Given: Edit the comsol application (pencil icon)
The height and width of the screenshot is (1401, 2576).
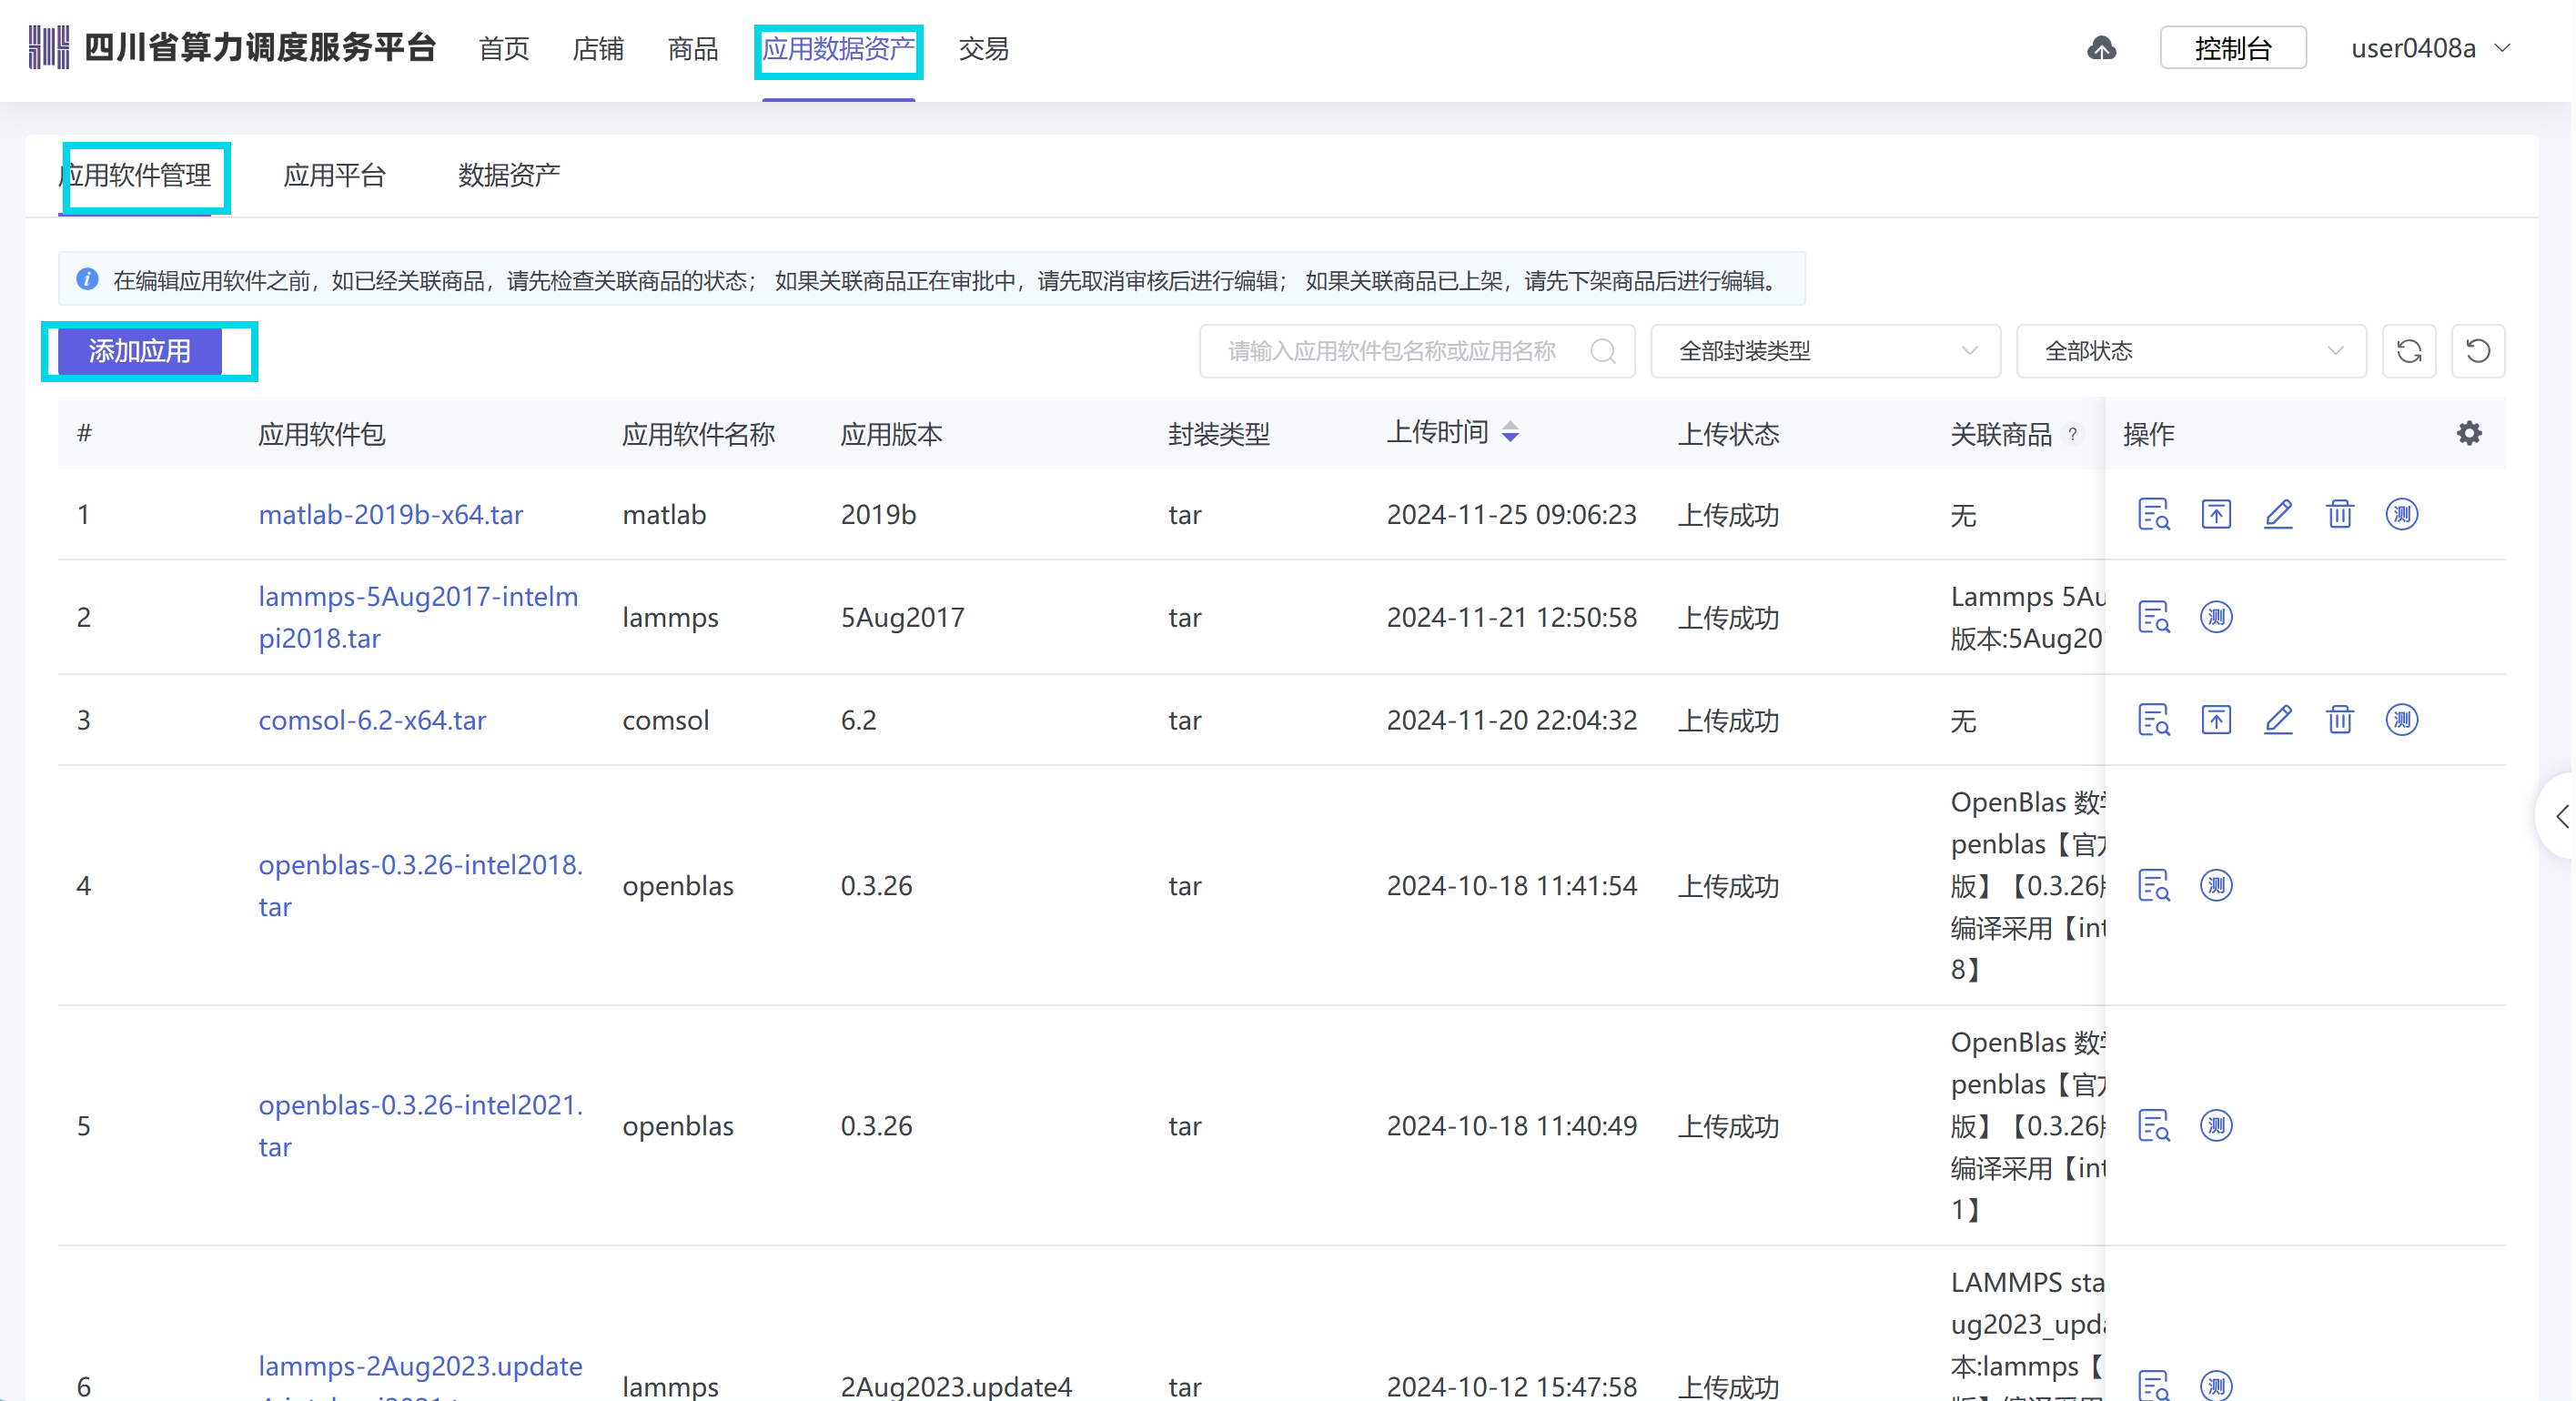Looking at the screenshot, I should click(x=2278, y=720).
